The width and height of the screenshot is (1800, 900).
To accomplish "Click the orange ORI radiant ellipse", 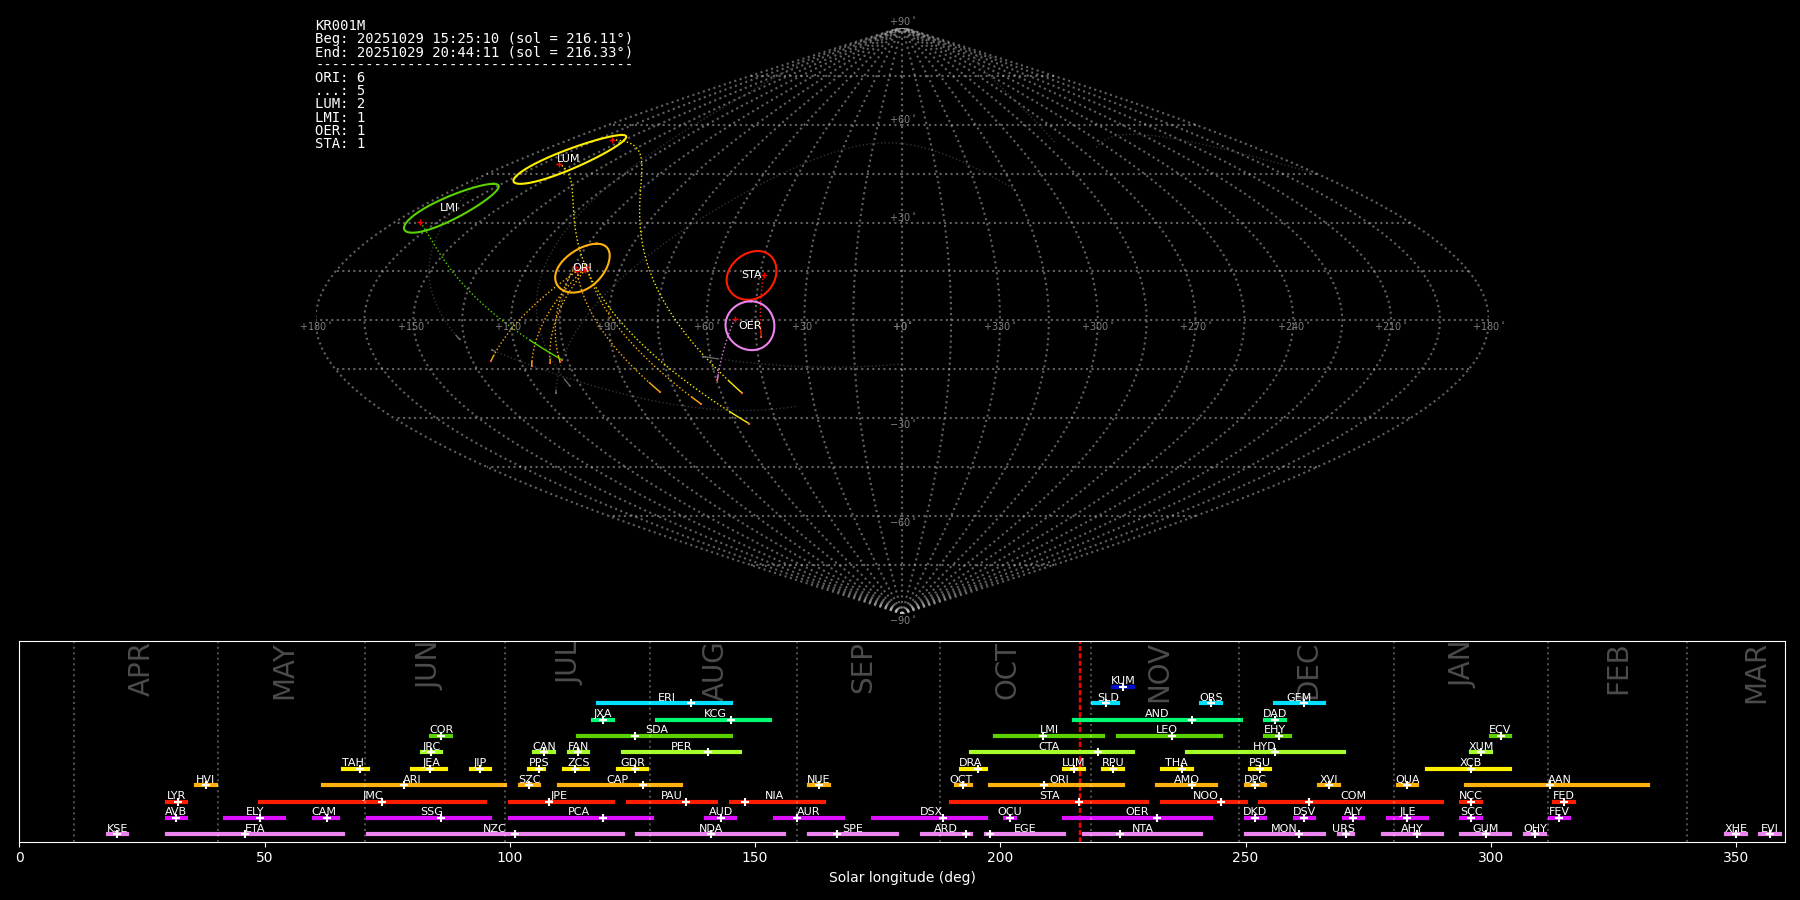I will (x=582, y=268).
